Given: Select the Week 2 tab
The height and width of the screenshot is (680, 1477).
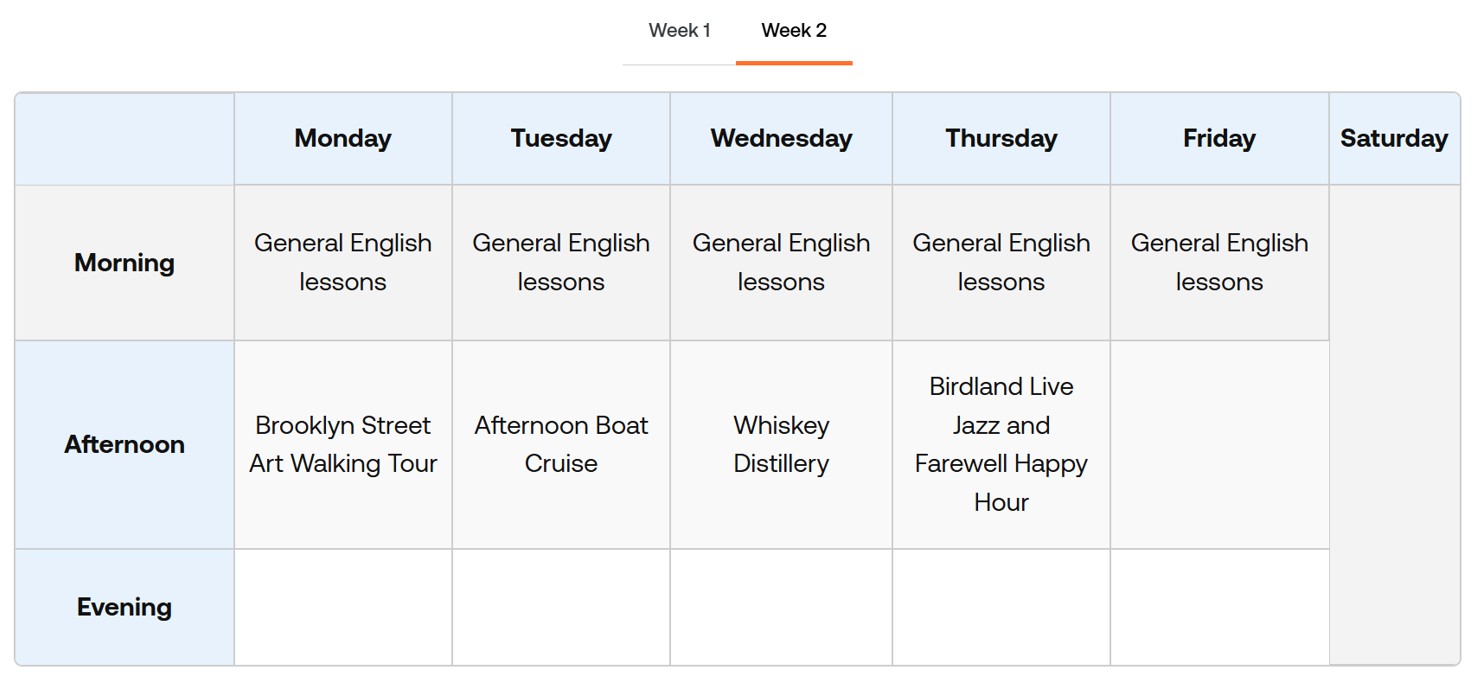Looking at the screenshot, I should 794,31.
